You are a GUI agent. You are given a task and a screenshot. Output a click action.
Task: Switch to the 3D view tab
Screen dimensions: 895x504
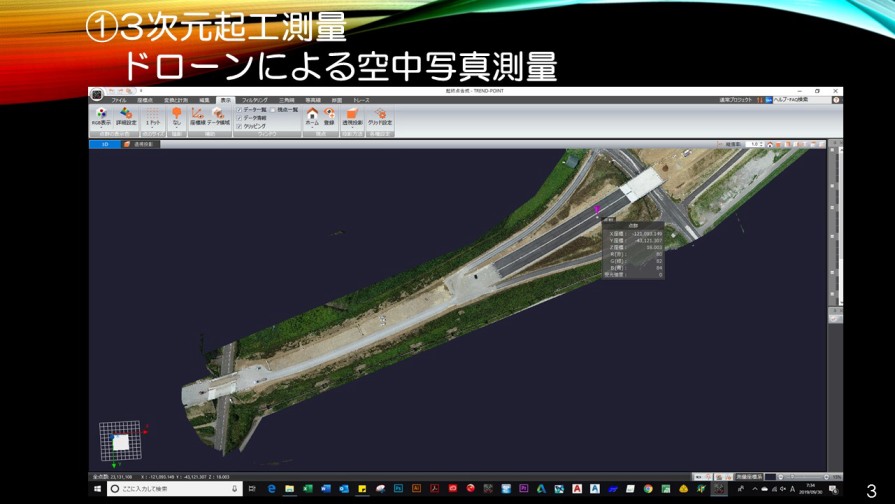click(104, 144)
